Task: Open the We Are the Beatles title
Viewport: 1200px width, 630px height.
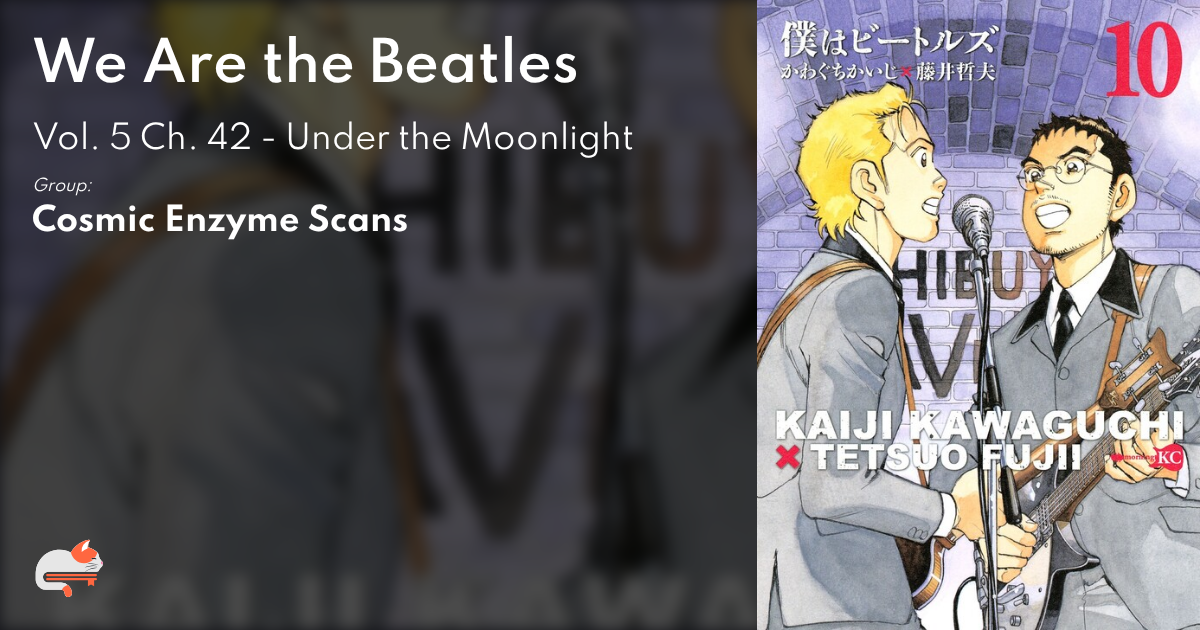Action: click(306, 63)
